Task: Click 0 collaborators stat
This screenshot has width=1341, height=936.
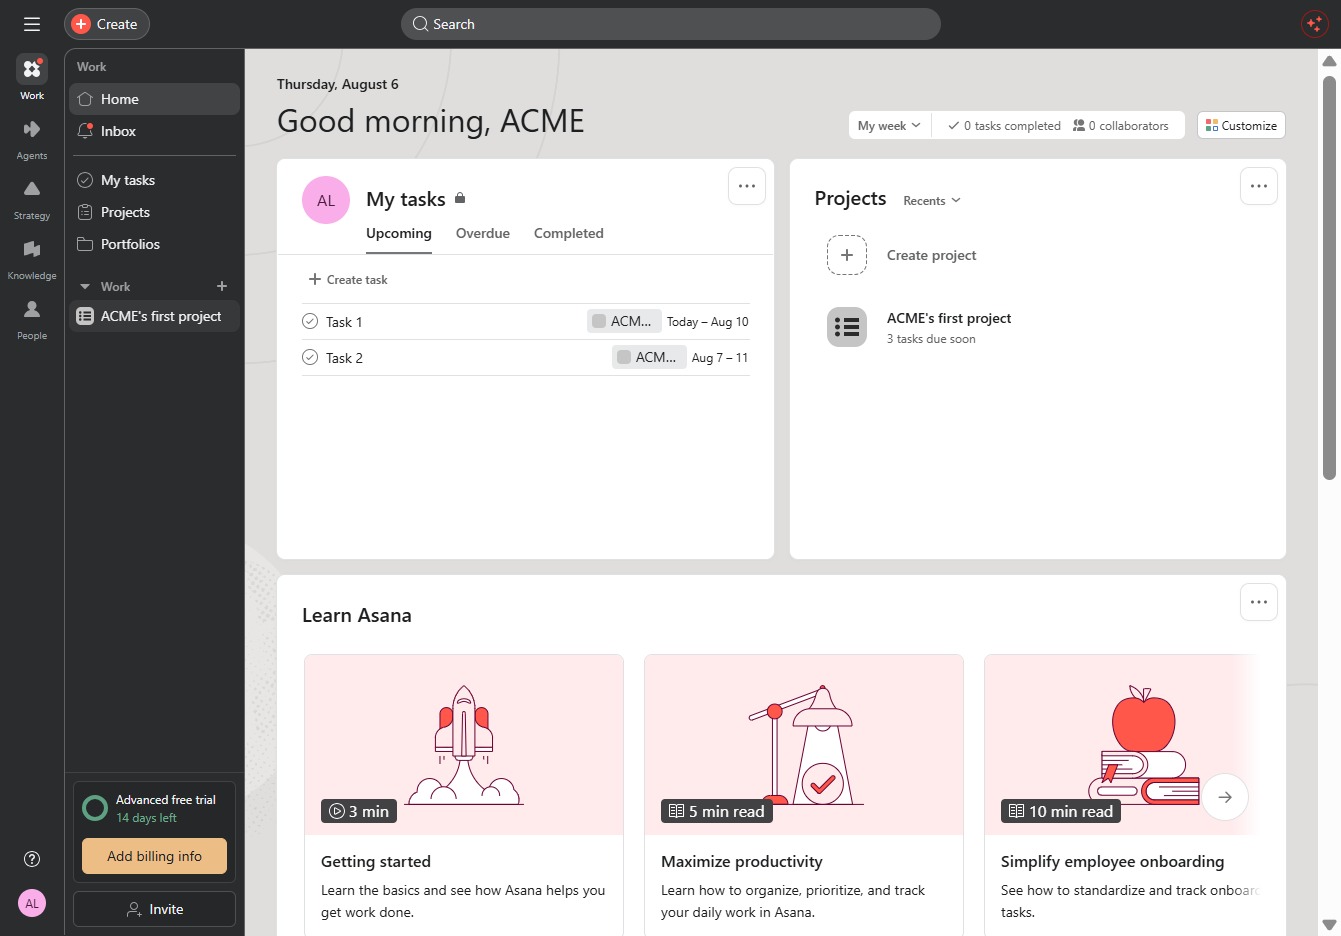Action: click(x=1120, y=125)
